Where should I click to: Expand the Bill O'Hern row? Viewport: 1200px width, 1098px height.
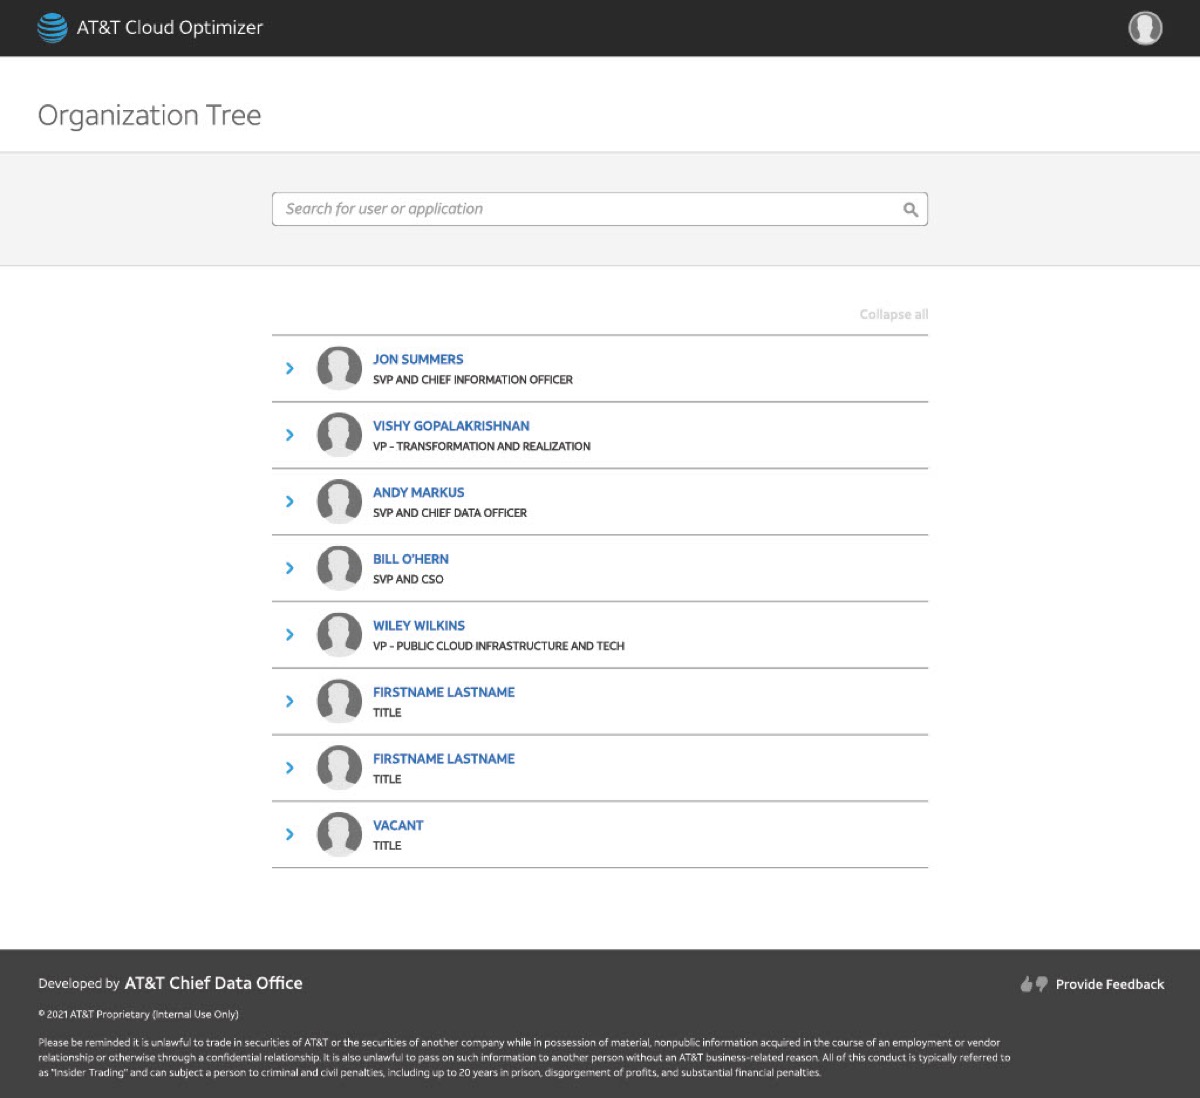[x=290, y=568]
